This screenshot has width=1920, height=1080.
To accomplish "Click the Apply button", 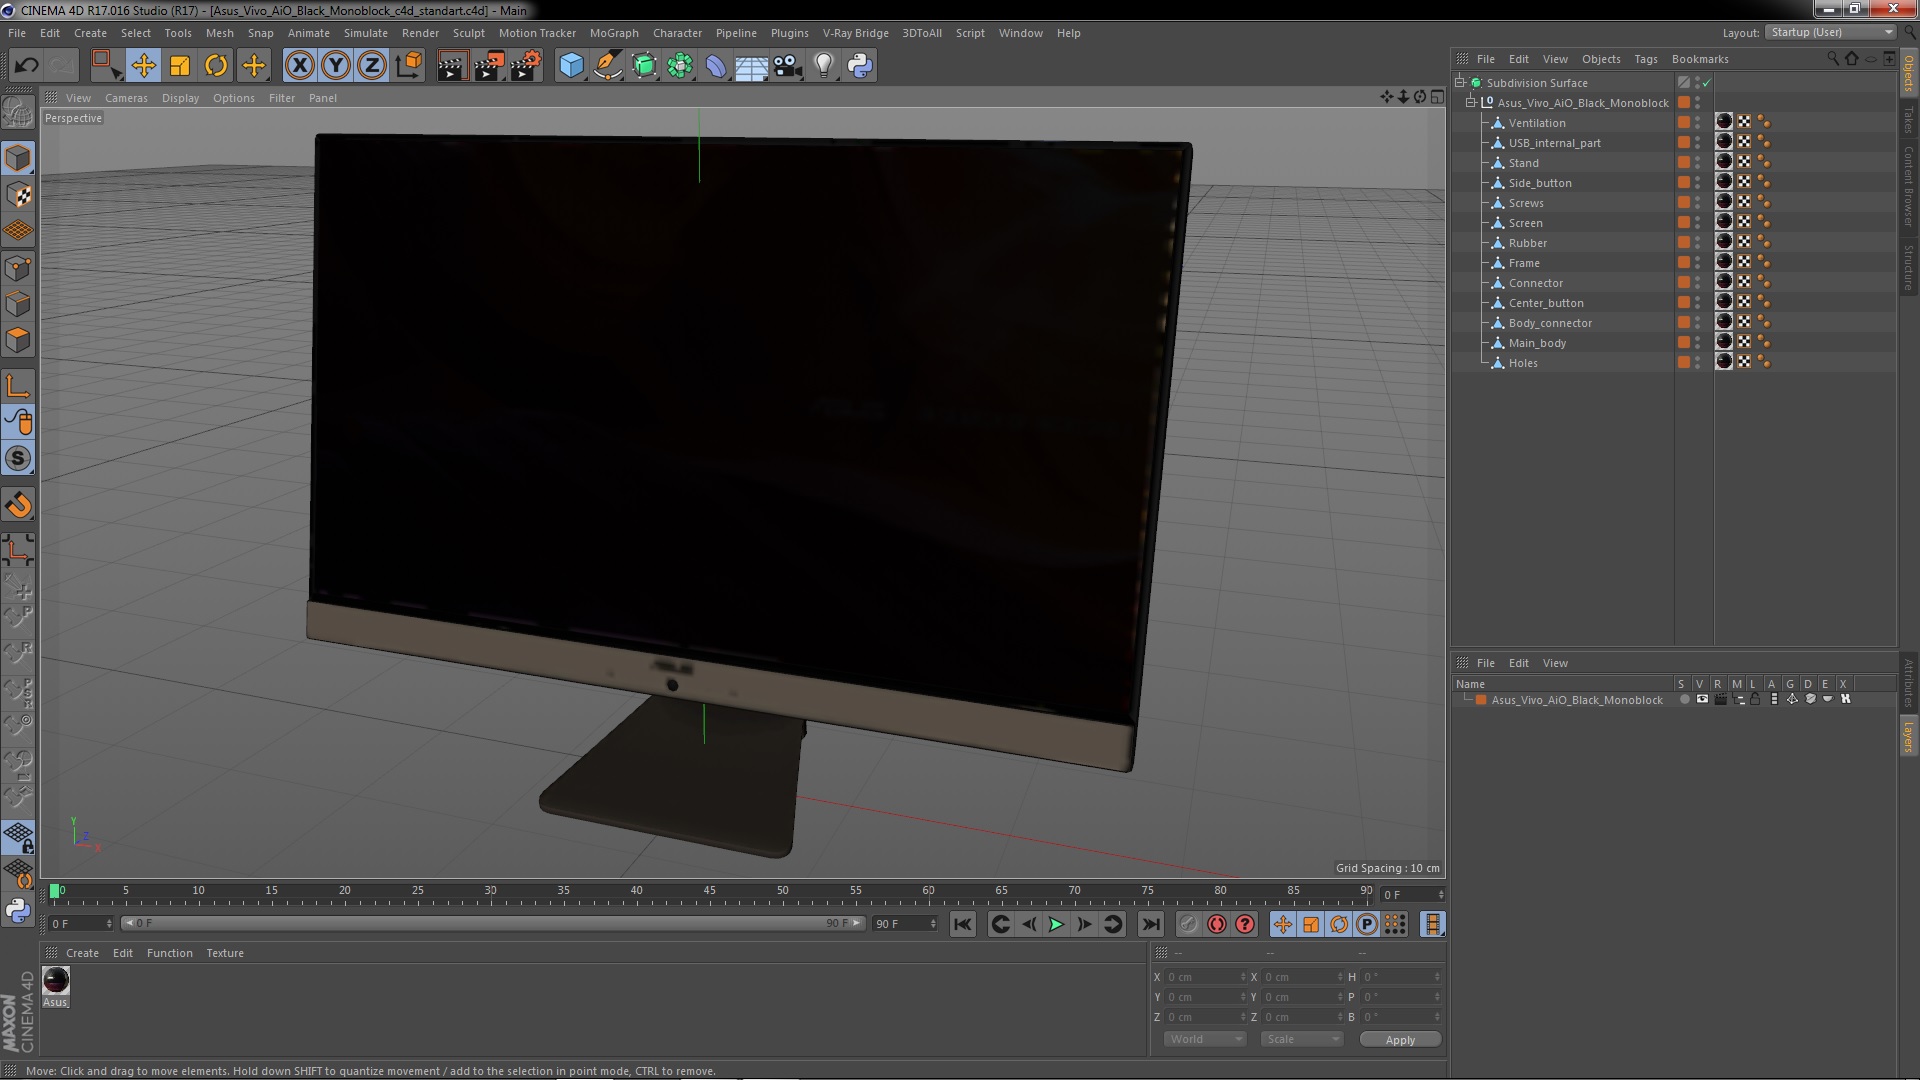I will tap(1400, 1040).
